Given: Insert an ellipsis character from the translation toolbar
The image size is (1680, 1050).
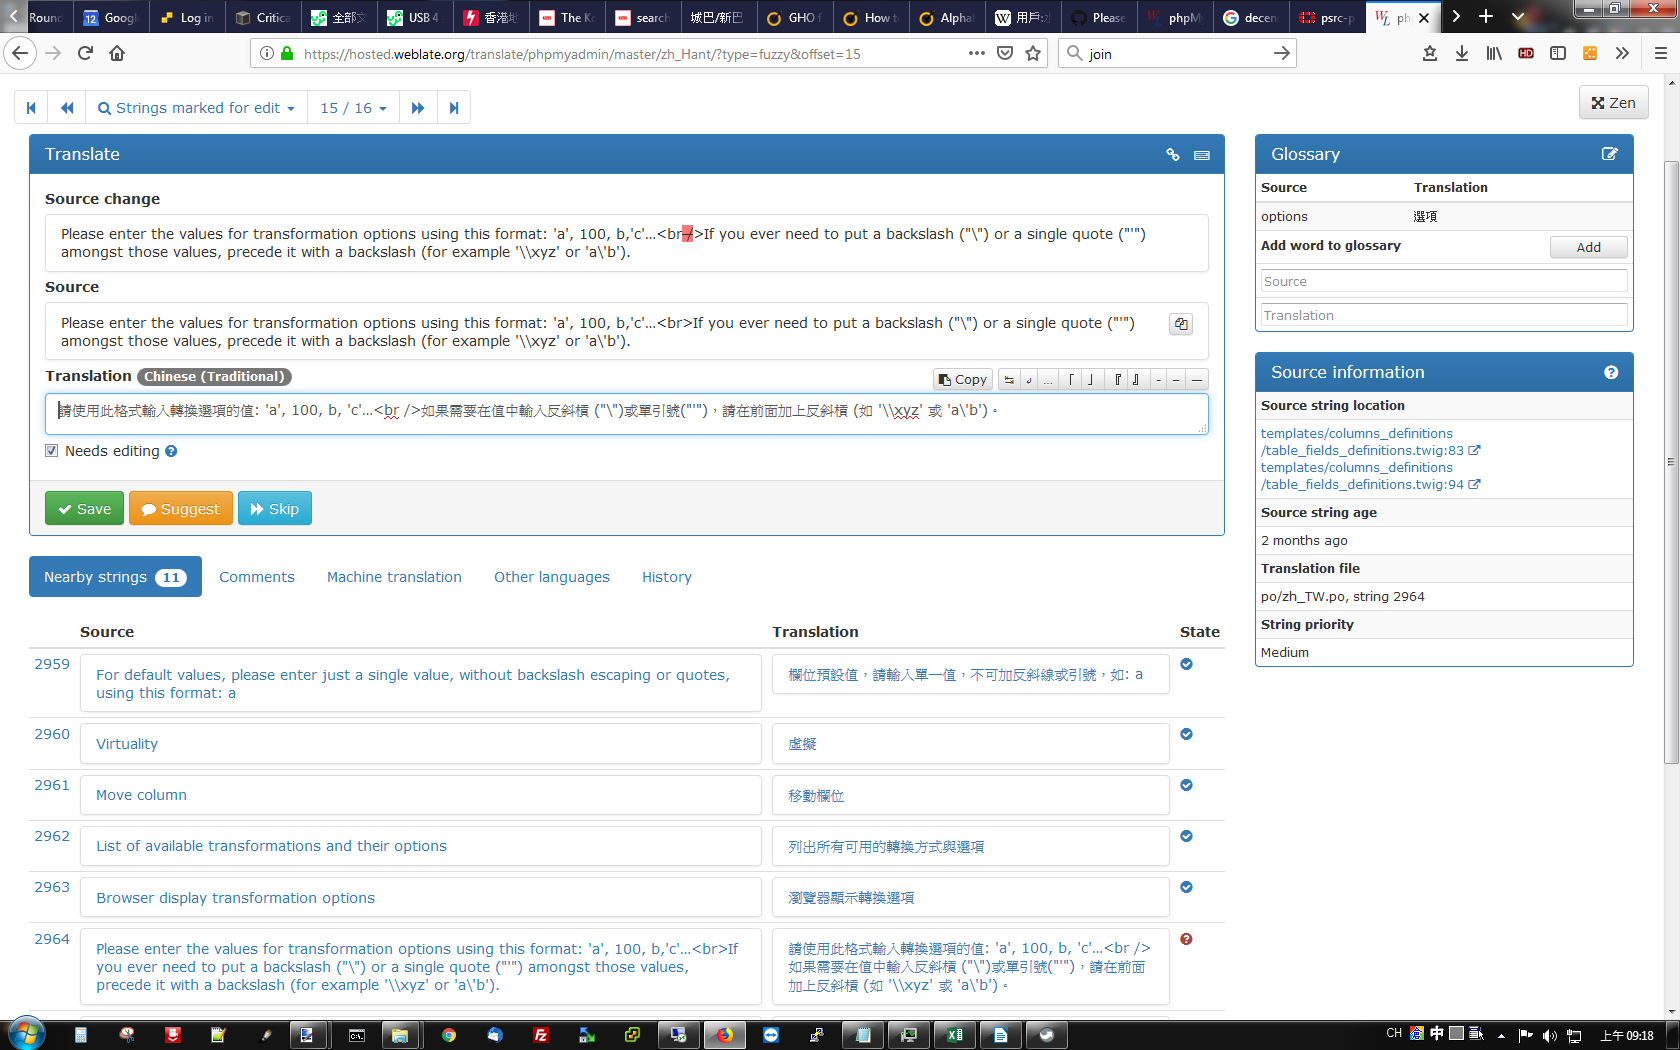Looking at the screenshot, I should click(1047, 379).
